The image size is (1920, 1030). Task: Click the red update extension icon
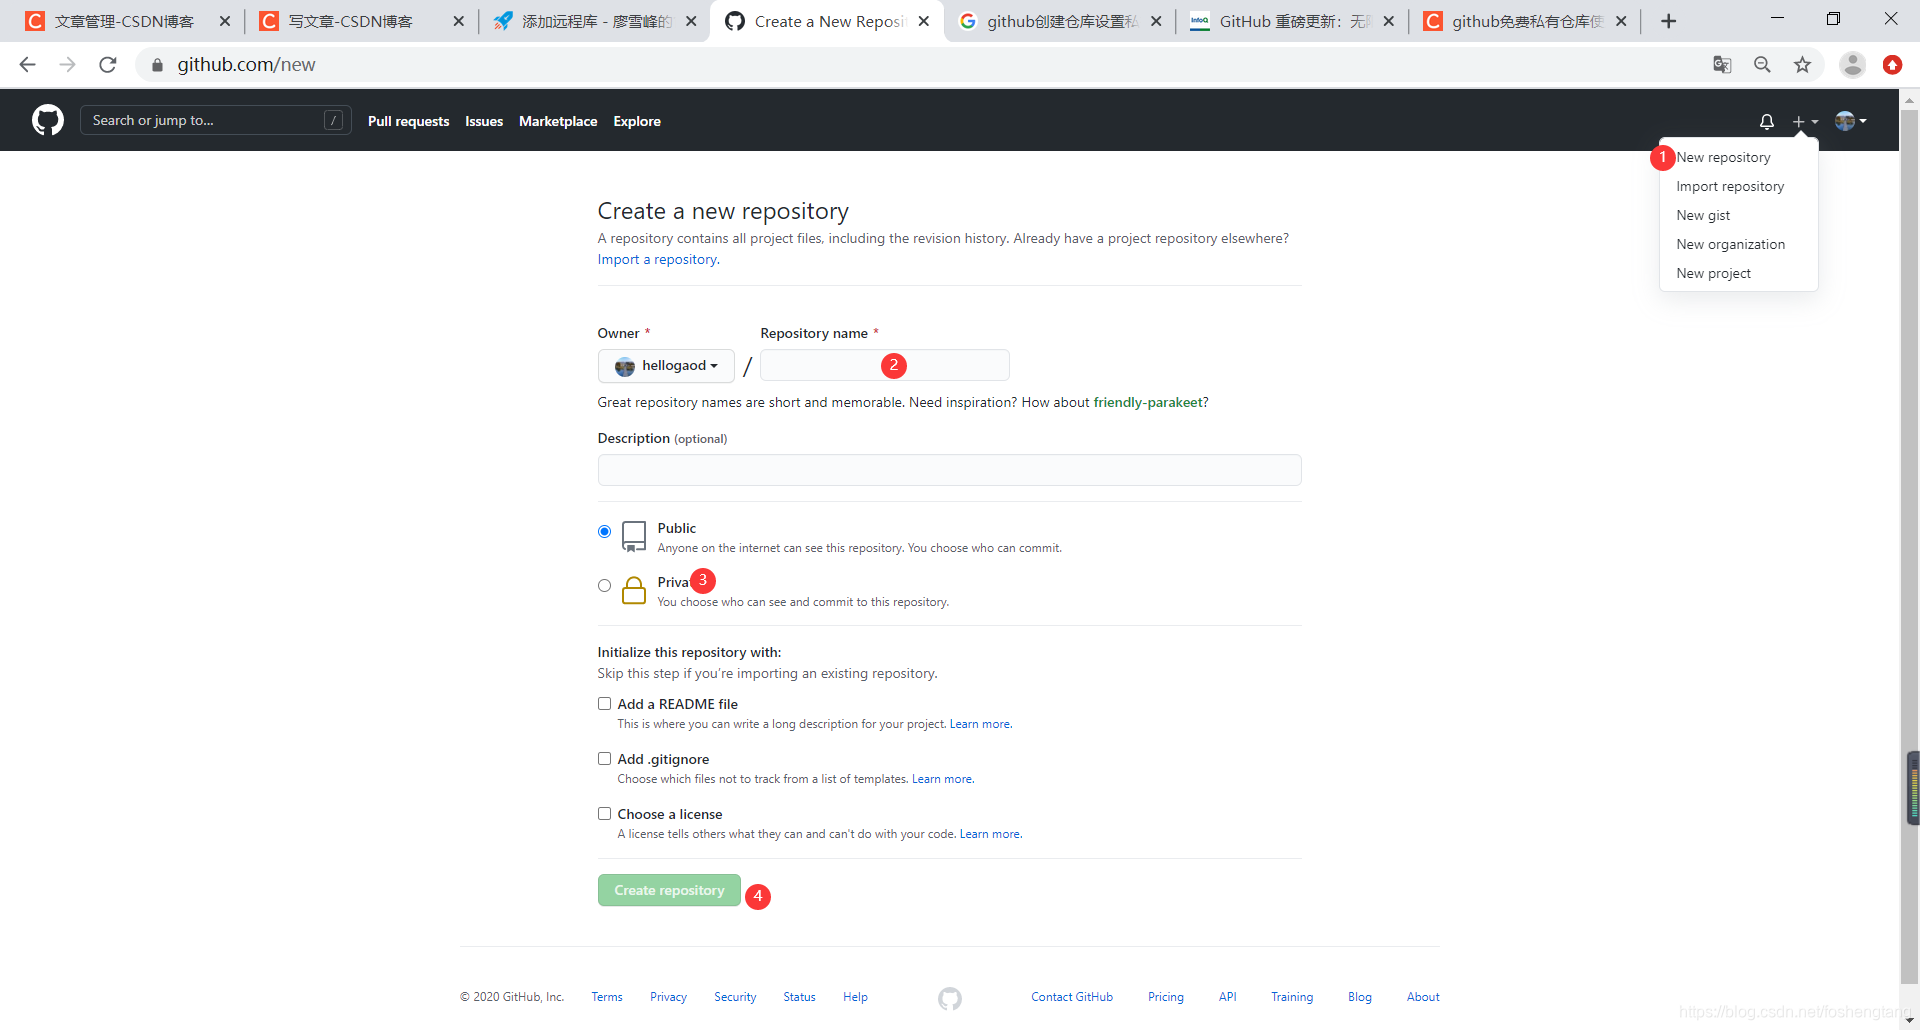(x=1892, y=65)
